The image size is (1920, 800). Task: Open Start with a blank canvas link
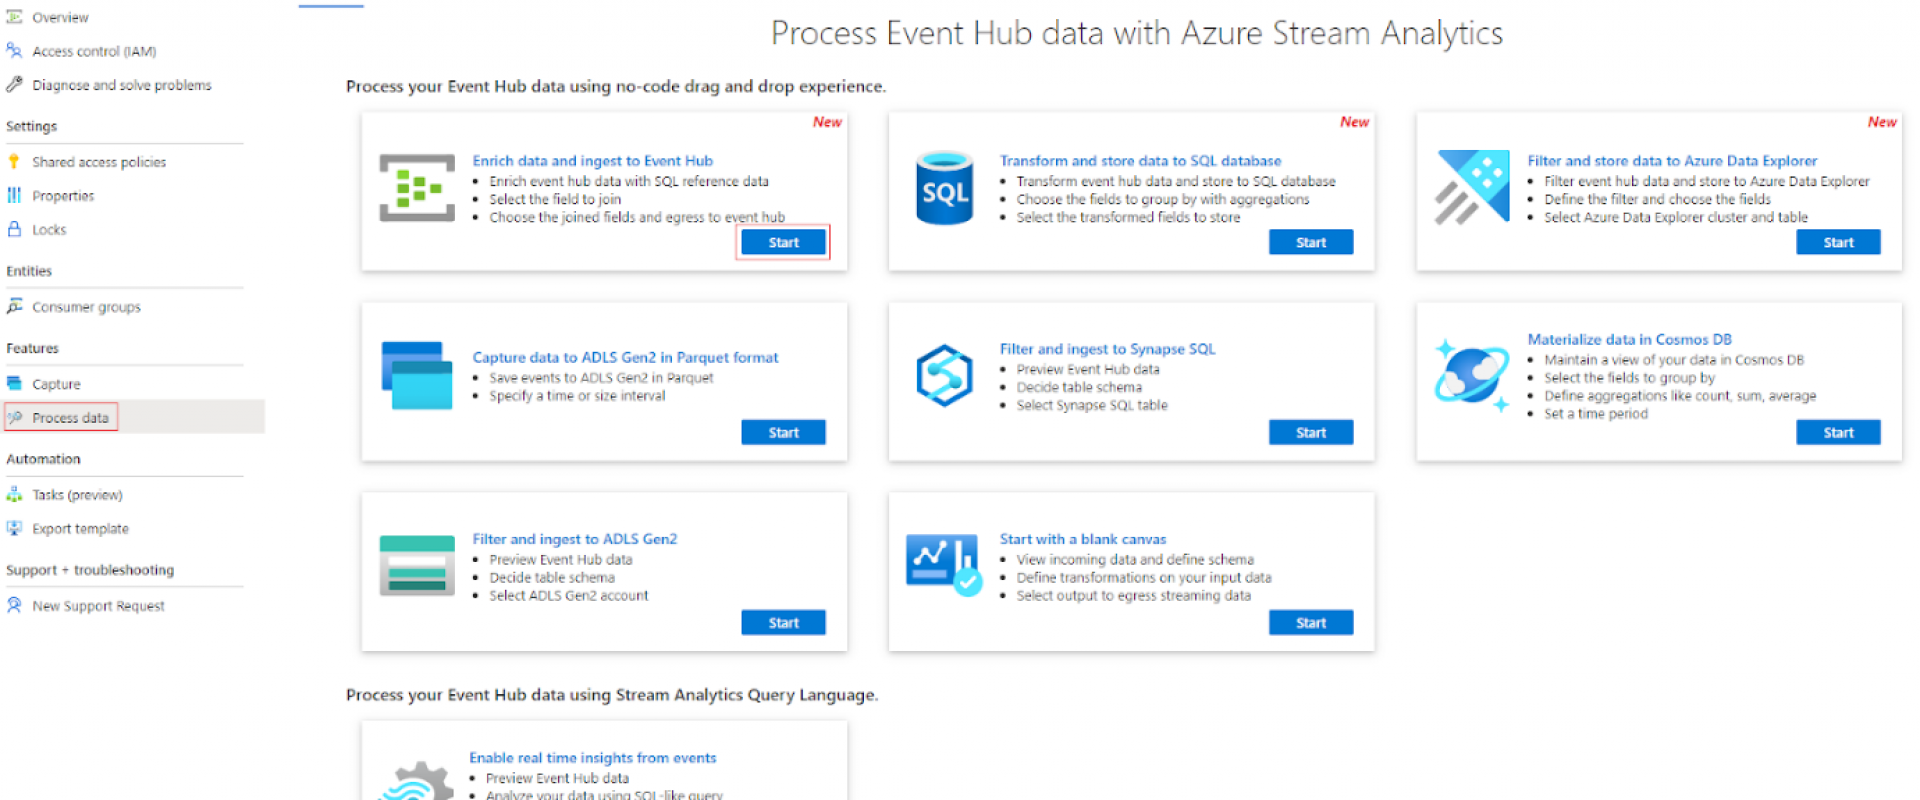(x=1083, y=539)
